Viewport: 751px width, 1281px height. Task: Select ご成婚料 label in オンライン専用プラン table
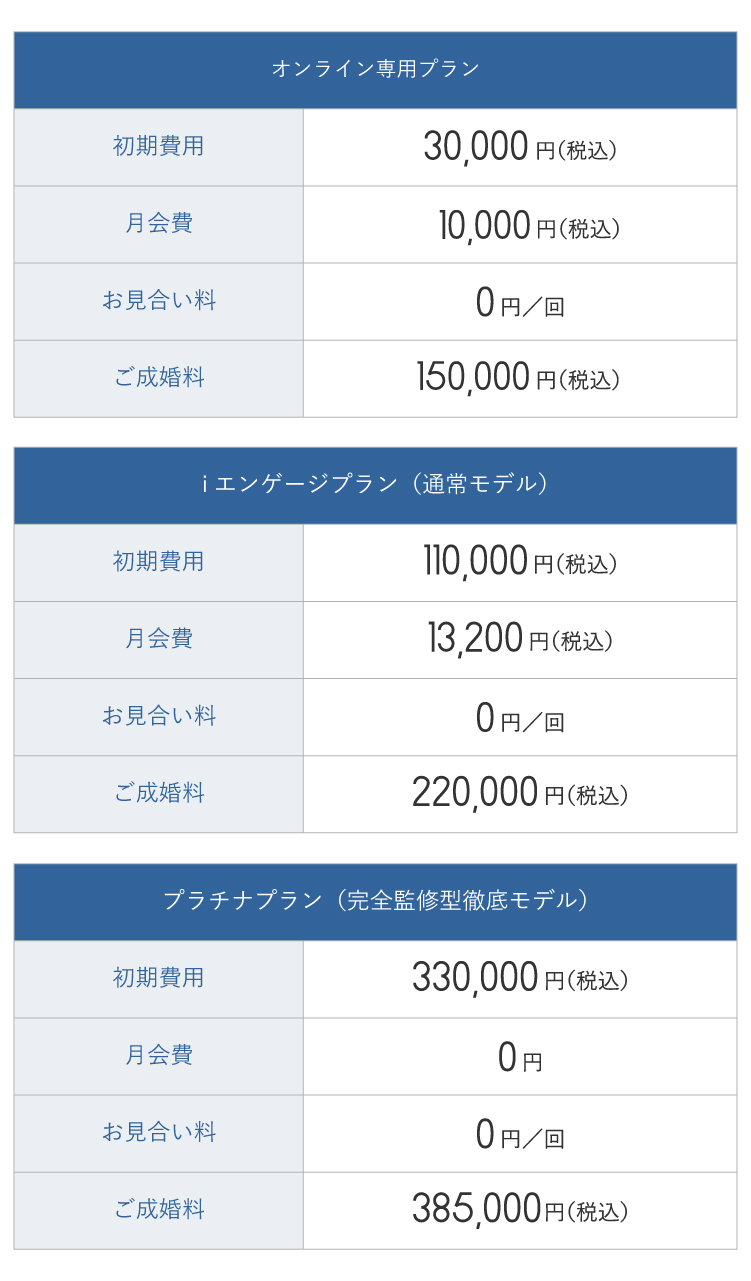(158, 378)
